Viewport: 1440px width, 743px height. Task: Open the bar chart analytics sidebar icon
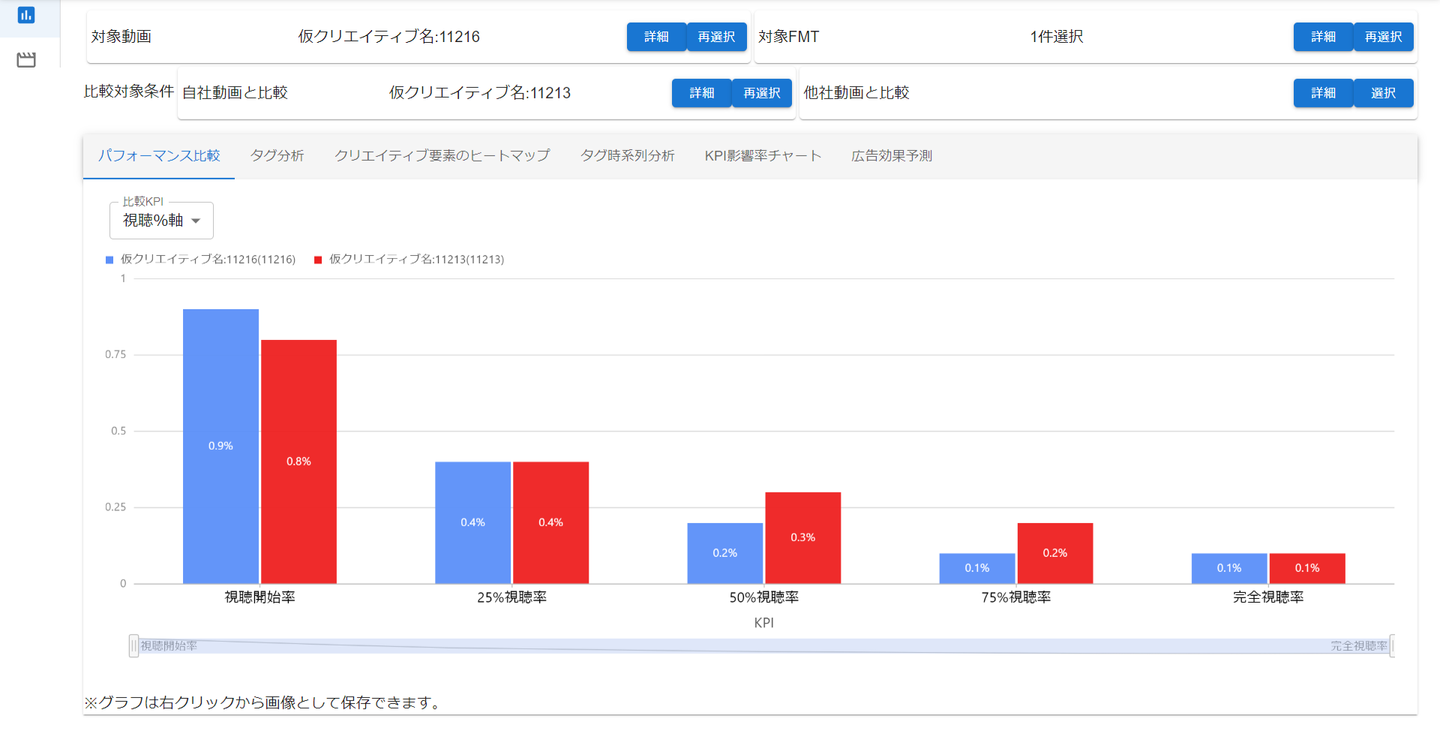(x=26, y=15)
